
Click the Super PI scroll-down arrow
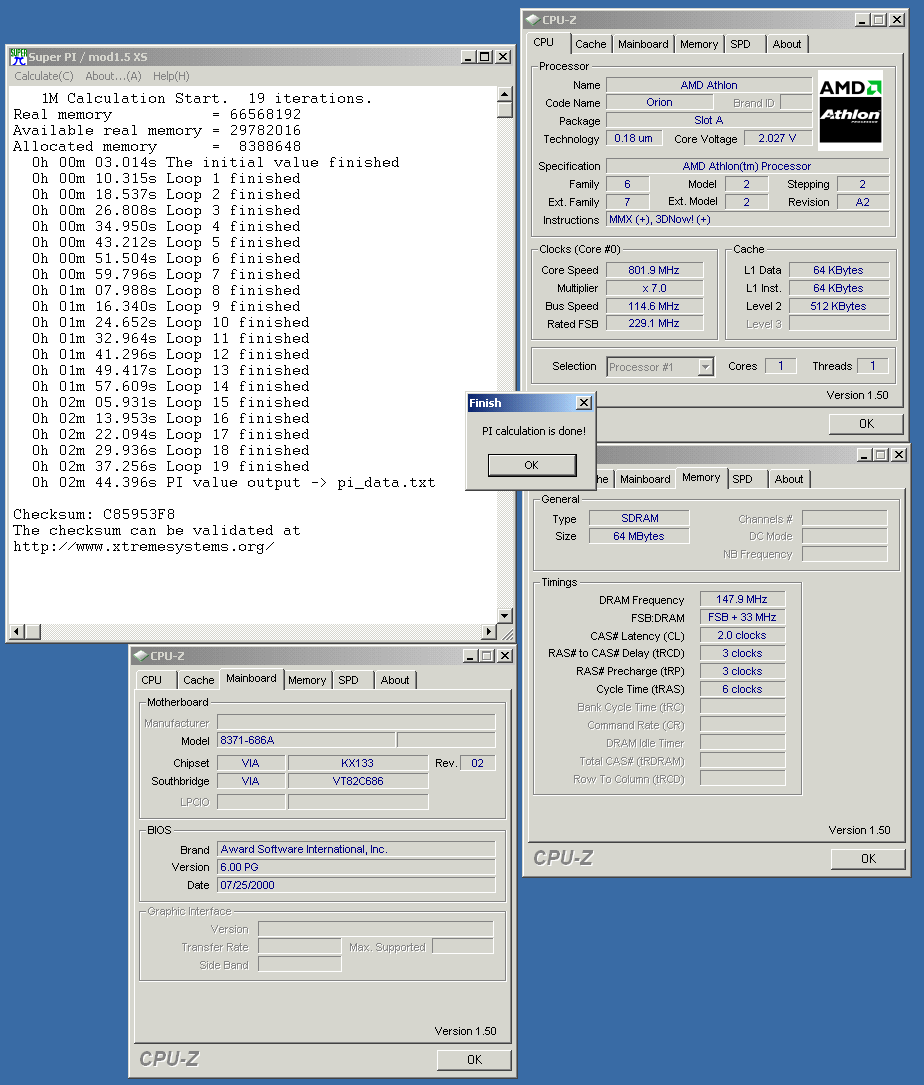point(505,615)
